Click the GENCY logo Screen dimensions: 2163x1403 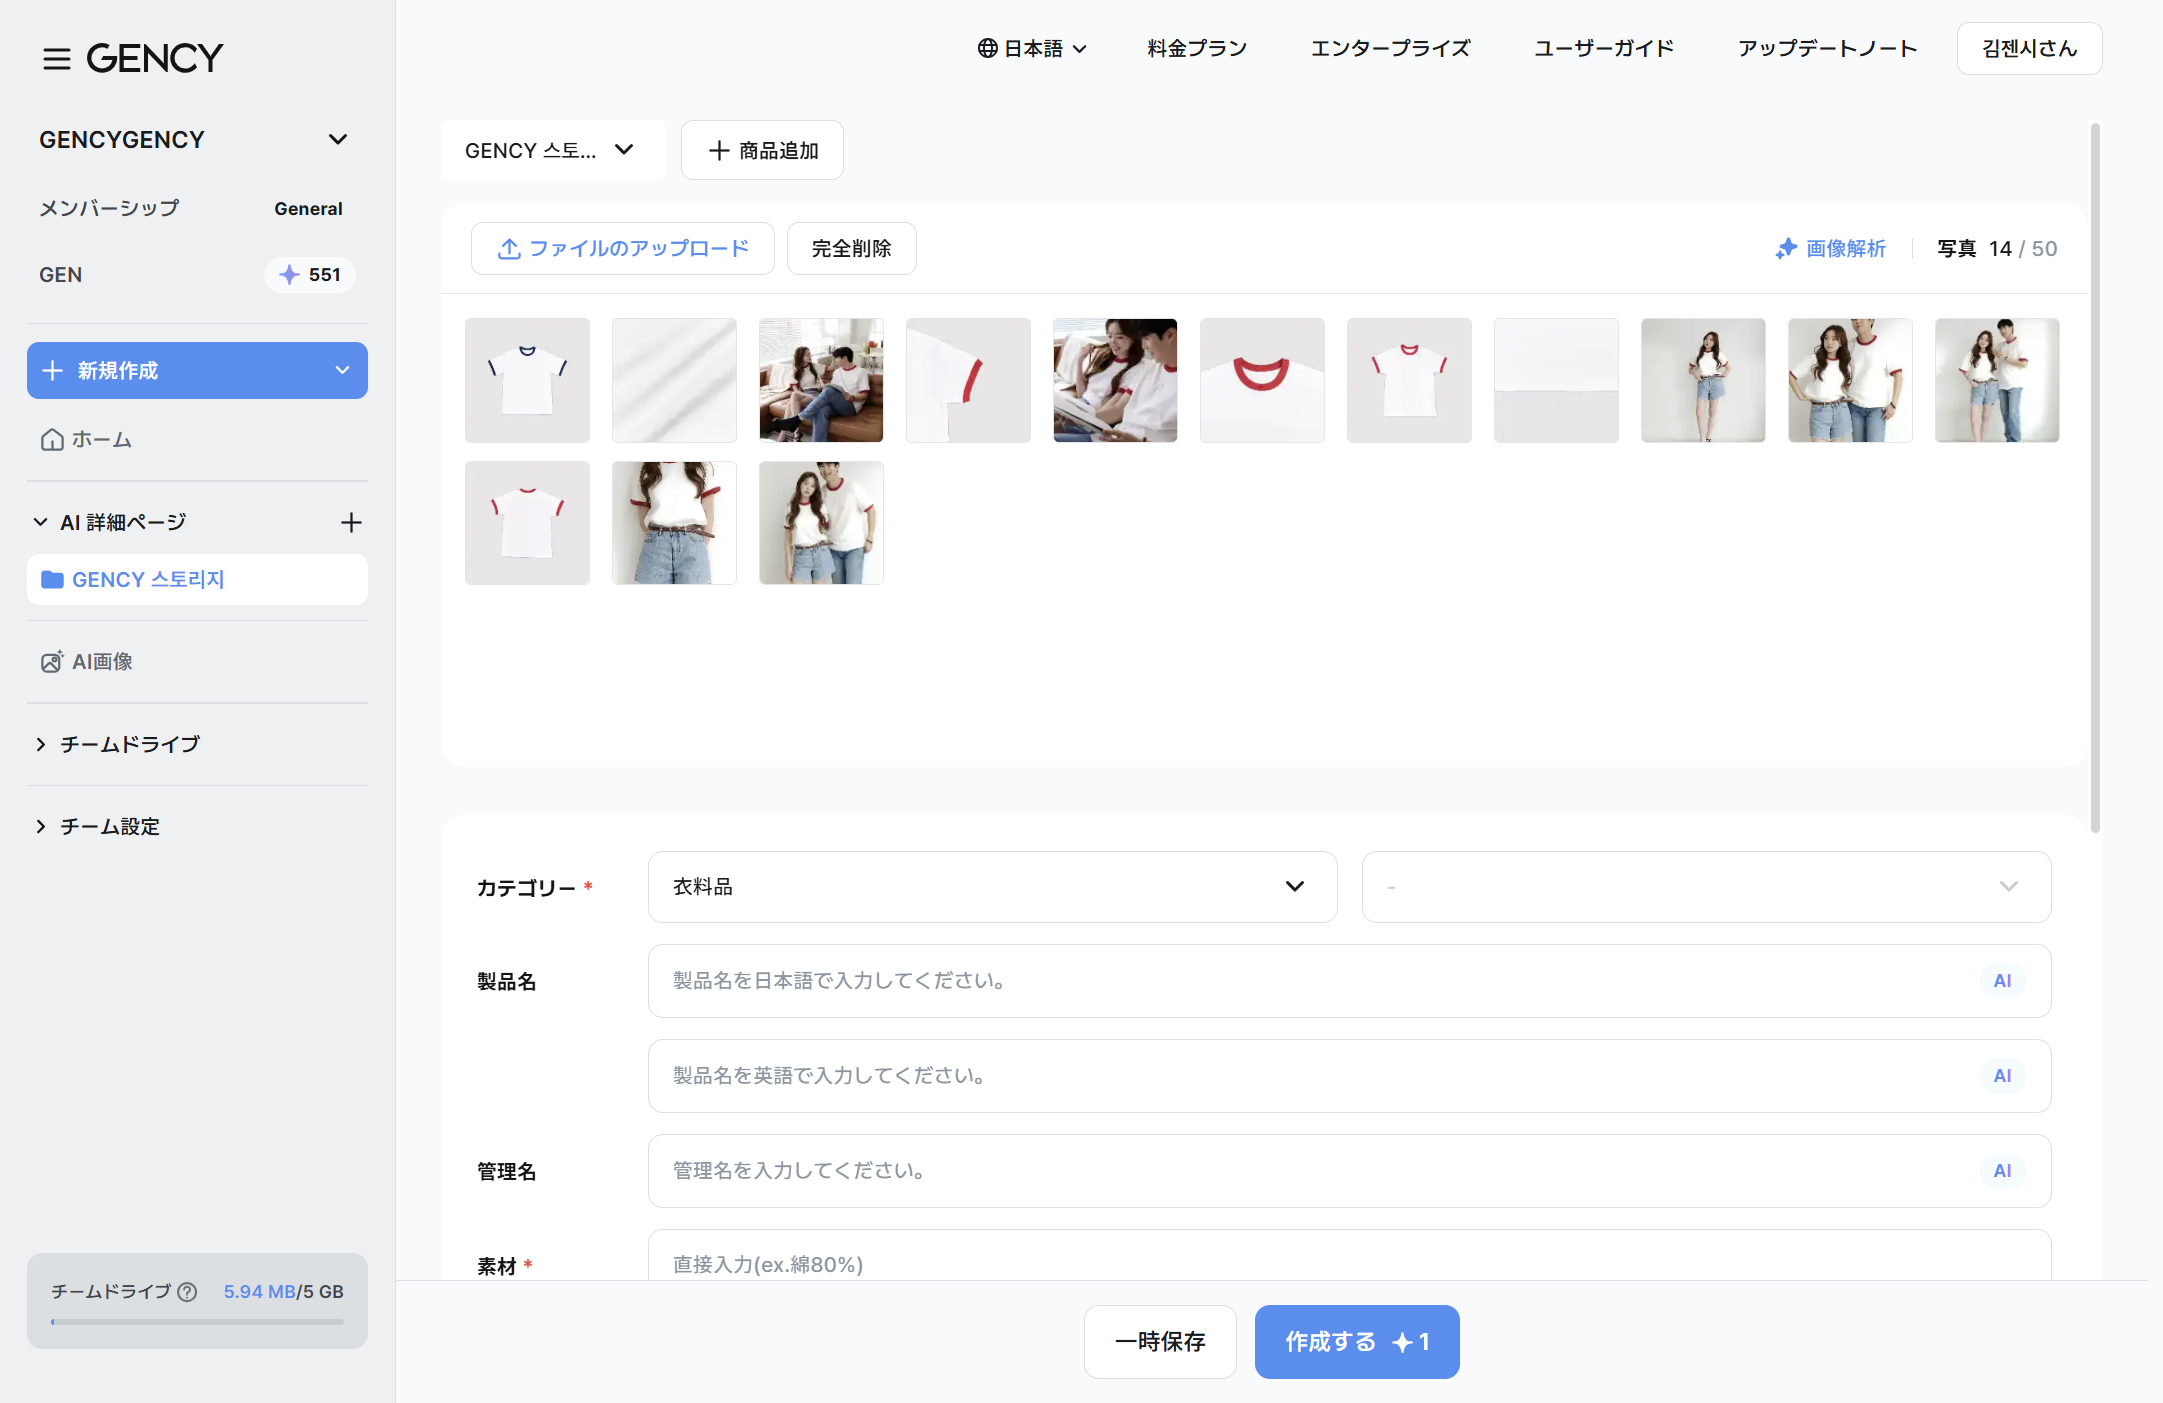click(x=155, y=58)
